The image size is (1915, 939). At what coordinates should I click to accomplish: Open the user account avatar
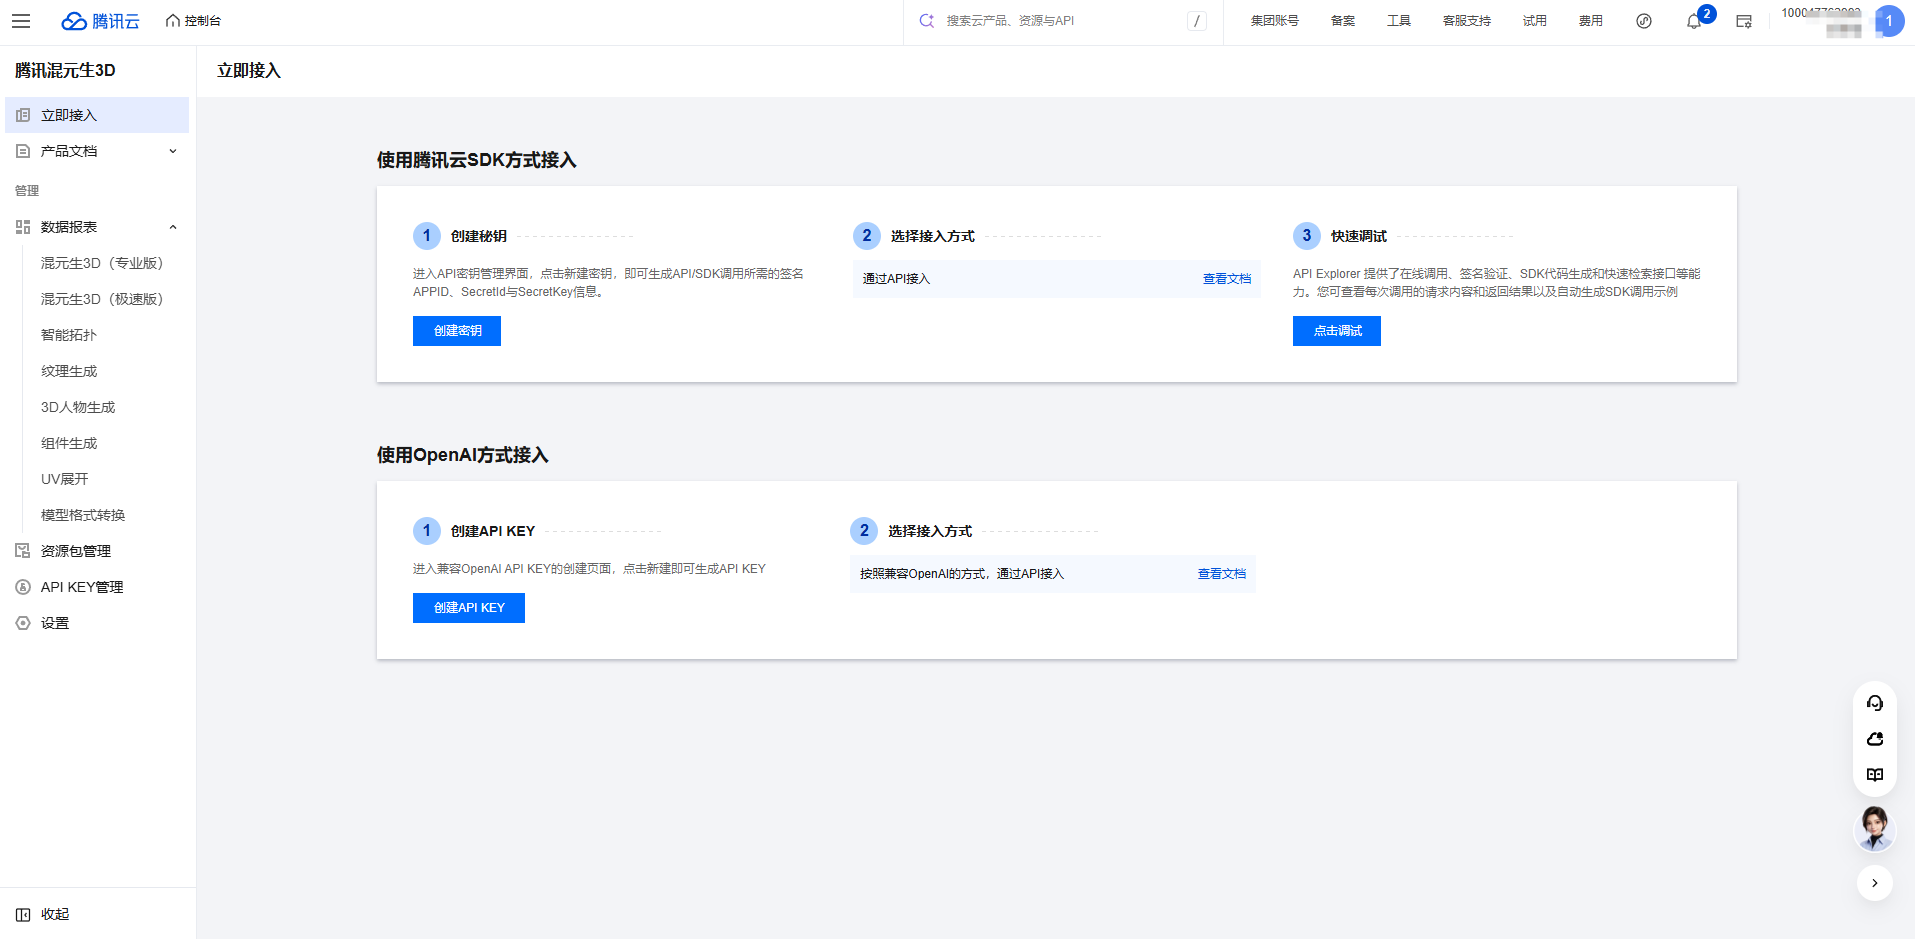[1889, 21]
